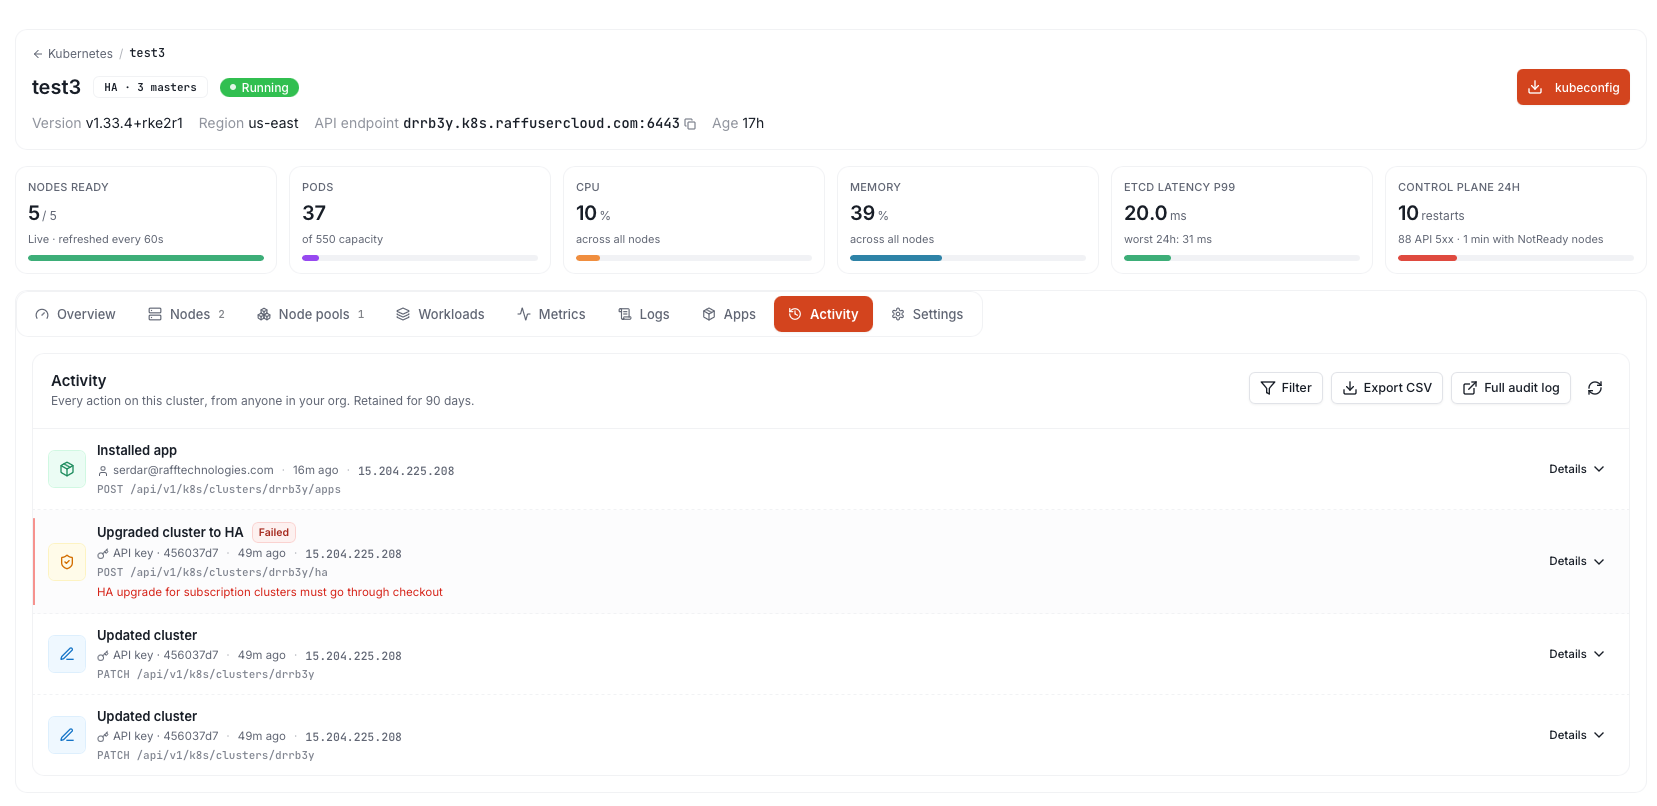Click the layers icon on Workloads tab

coord(403,314)
